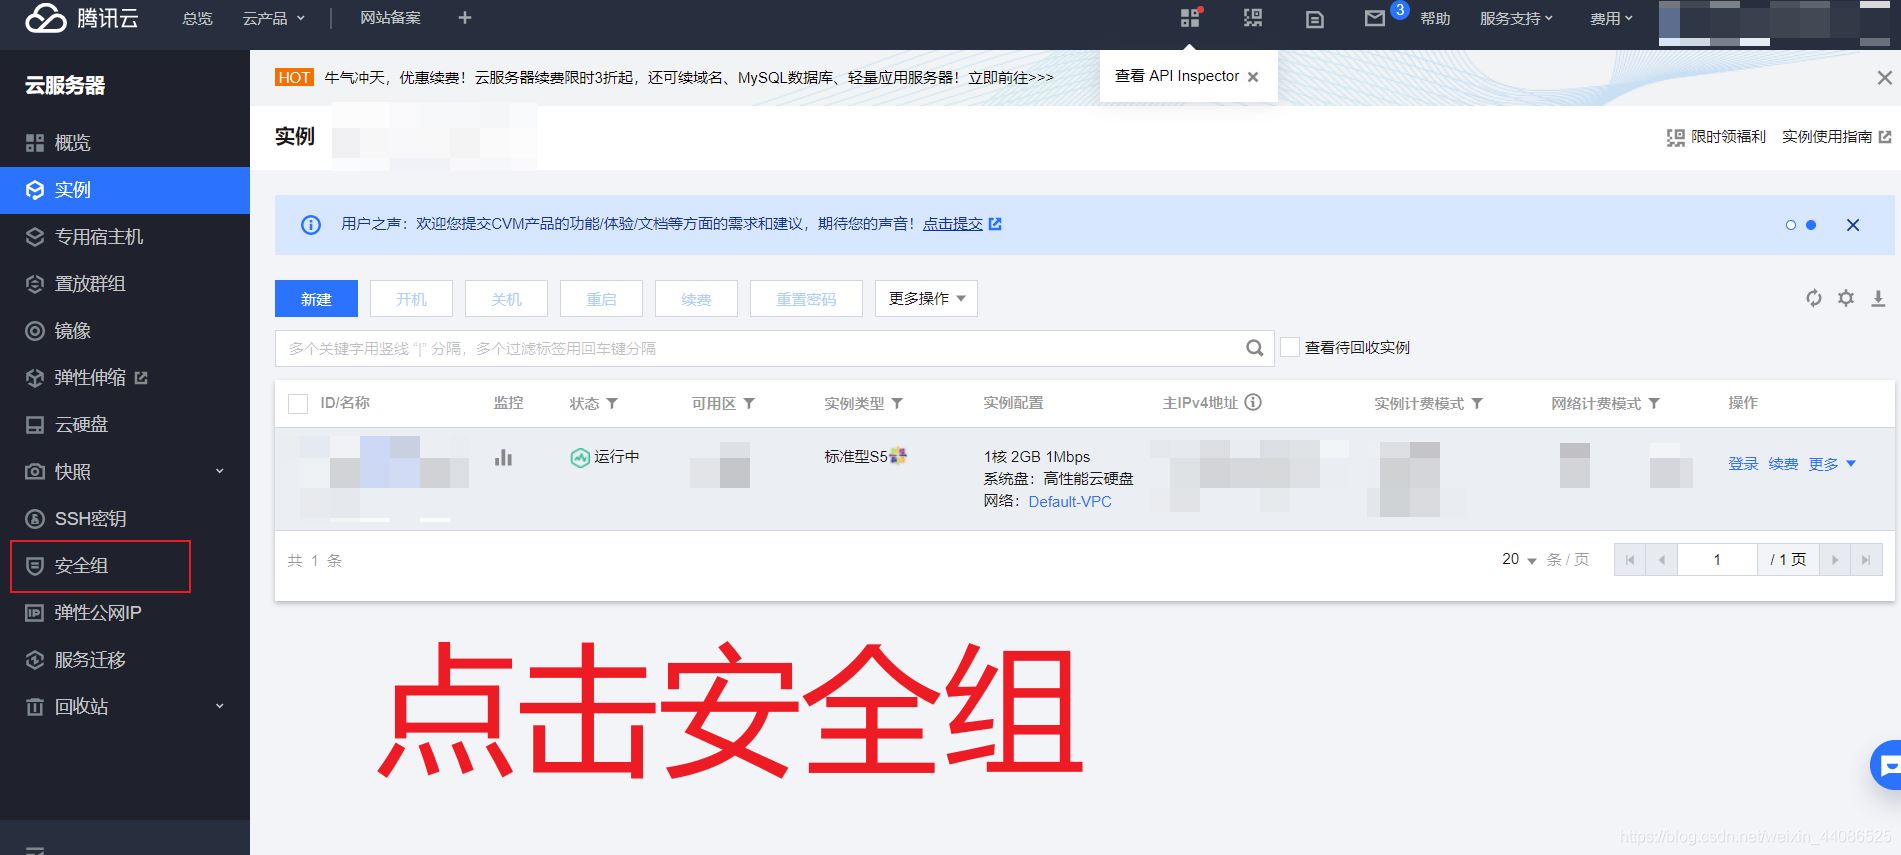Filter by the 状态 column funnel
1901x855 pixels.
coord(612,403)
